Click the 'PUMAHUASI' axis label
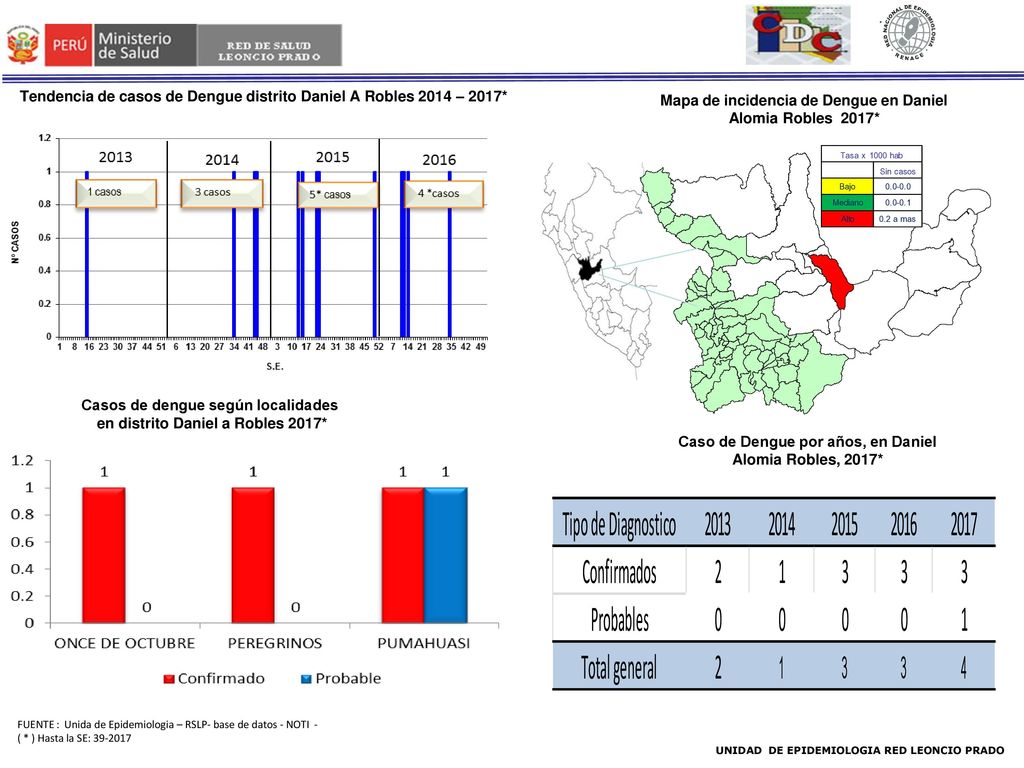The height and width of the screenshot is (768, 1024). (424, 643)
